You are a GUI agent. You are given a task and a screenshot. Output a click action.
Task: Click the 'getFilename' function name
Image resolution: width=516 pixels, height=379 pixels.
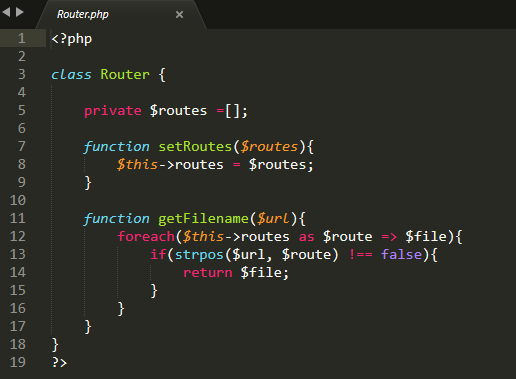203,219
